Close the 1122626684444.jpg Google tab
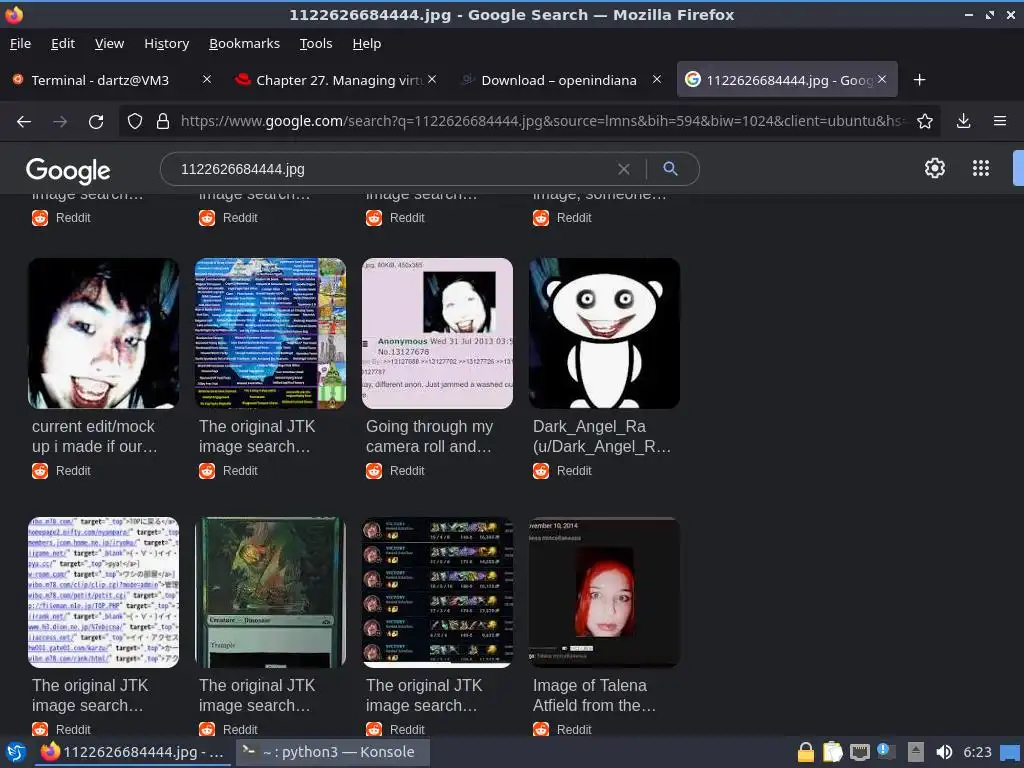 coord(882,79)
